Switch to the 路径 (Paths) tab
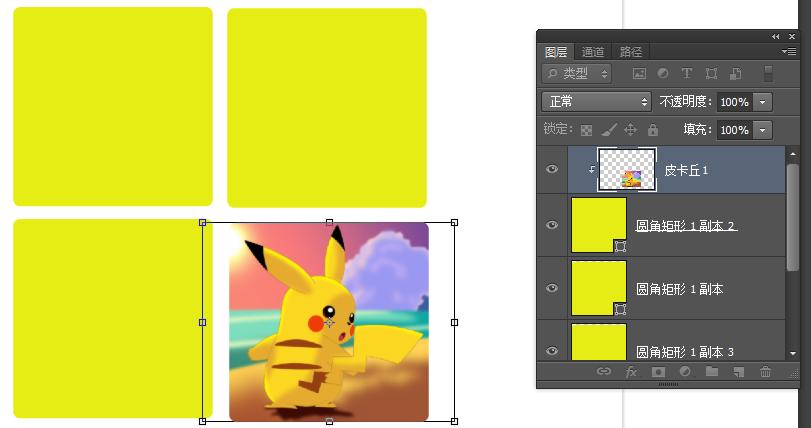This screenshot has width=811, height=428. tap(630, 52)
